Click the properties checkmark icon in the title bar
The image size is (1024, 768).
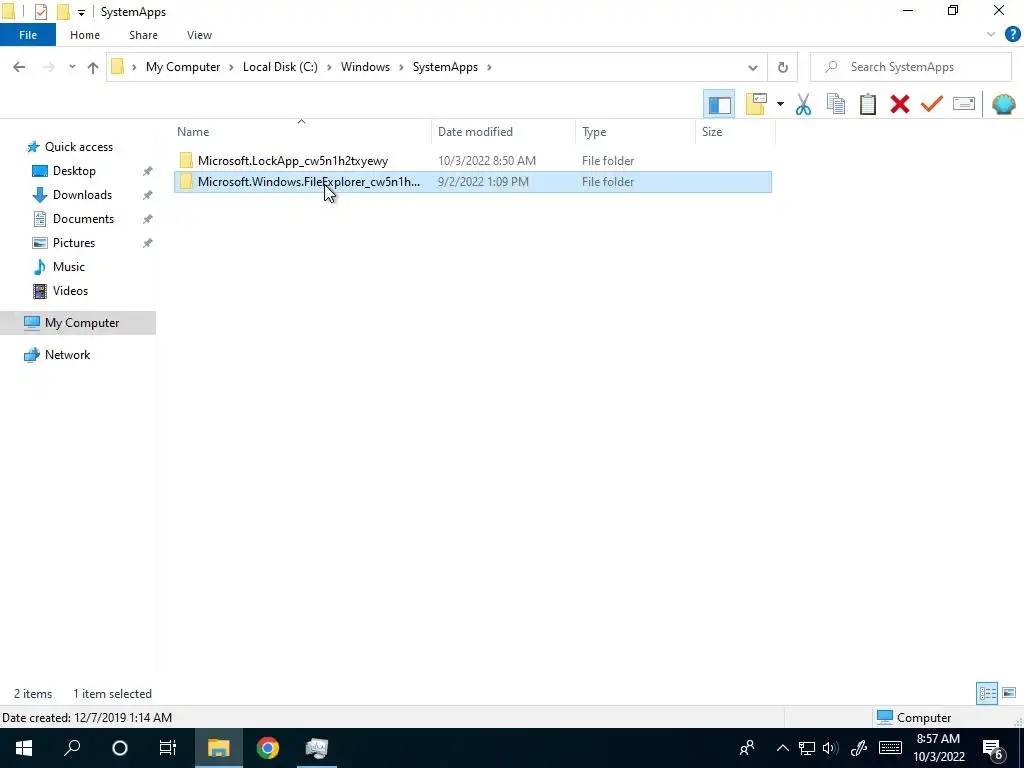tap(40, 12)
